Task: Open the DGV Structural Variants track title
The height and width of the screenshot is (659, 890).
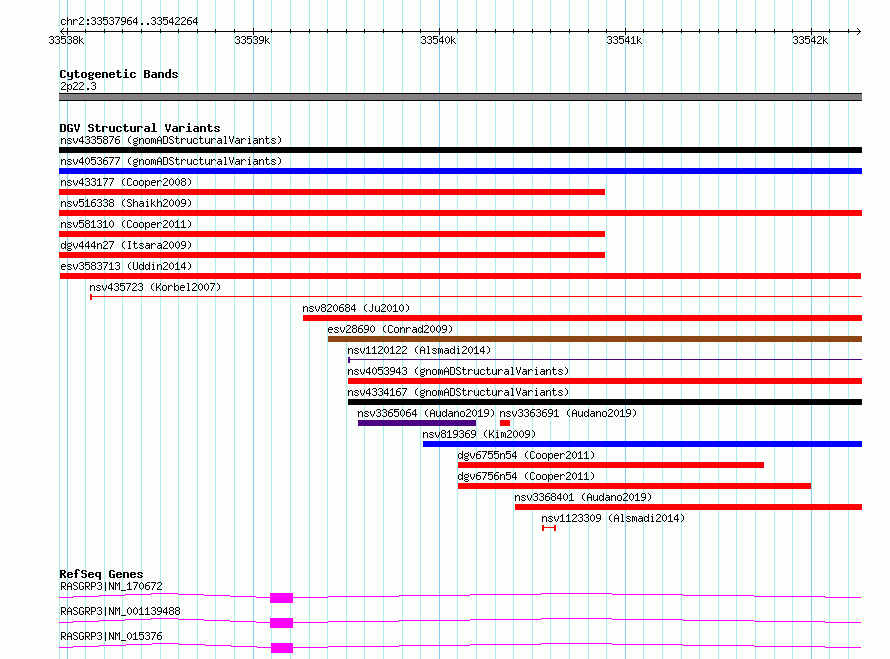Action: click(x=140, y=128)
